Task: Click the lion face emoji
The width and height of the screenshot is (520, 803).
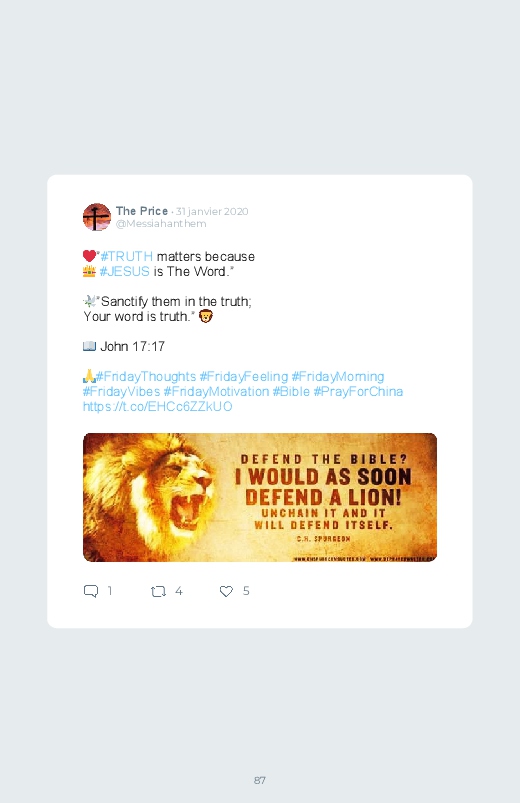Action: [x=206, y=316]
